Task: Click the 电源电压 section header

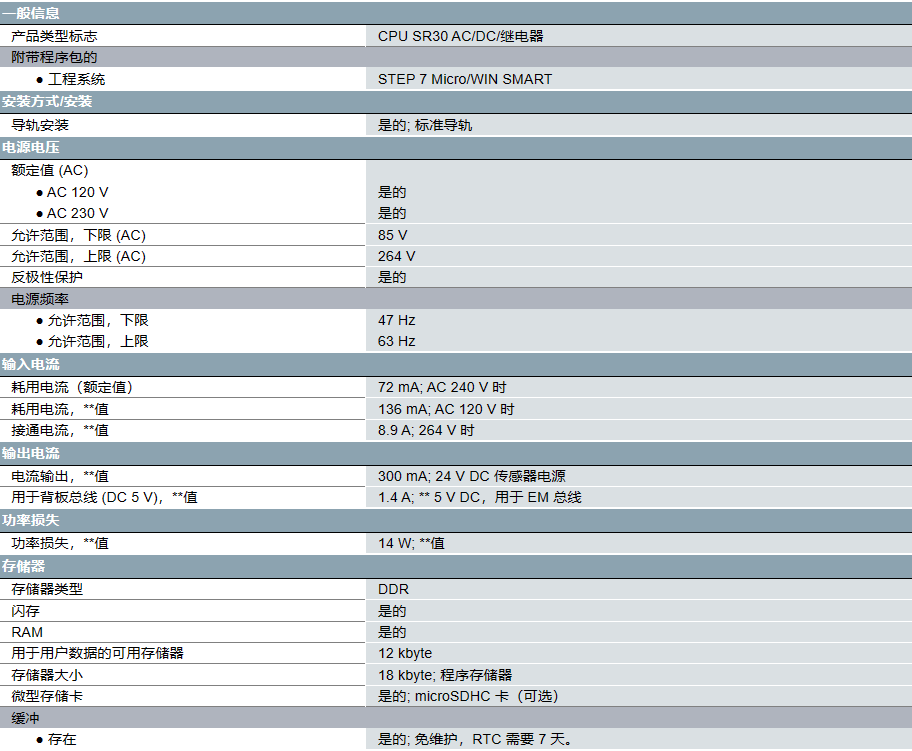Action: (x=31, y=148)
